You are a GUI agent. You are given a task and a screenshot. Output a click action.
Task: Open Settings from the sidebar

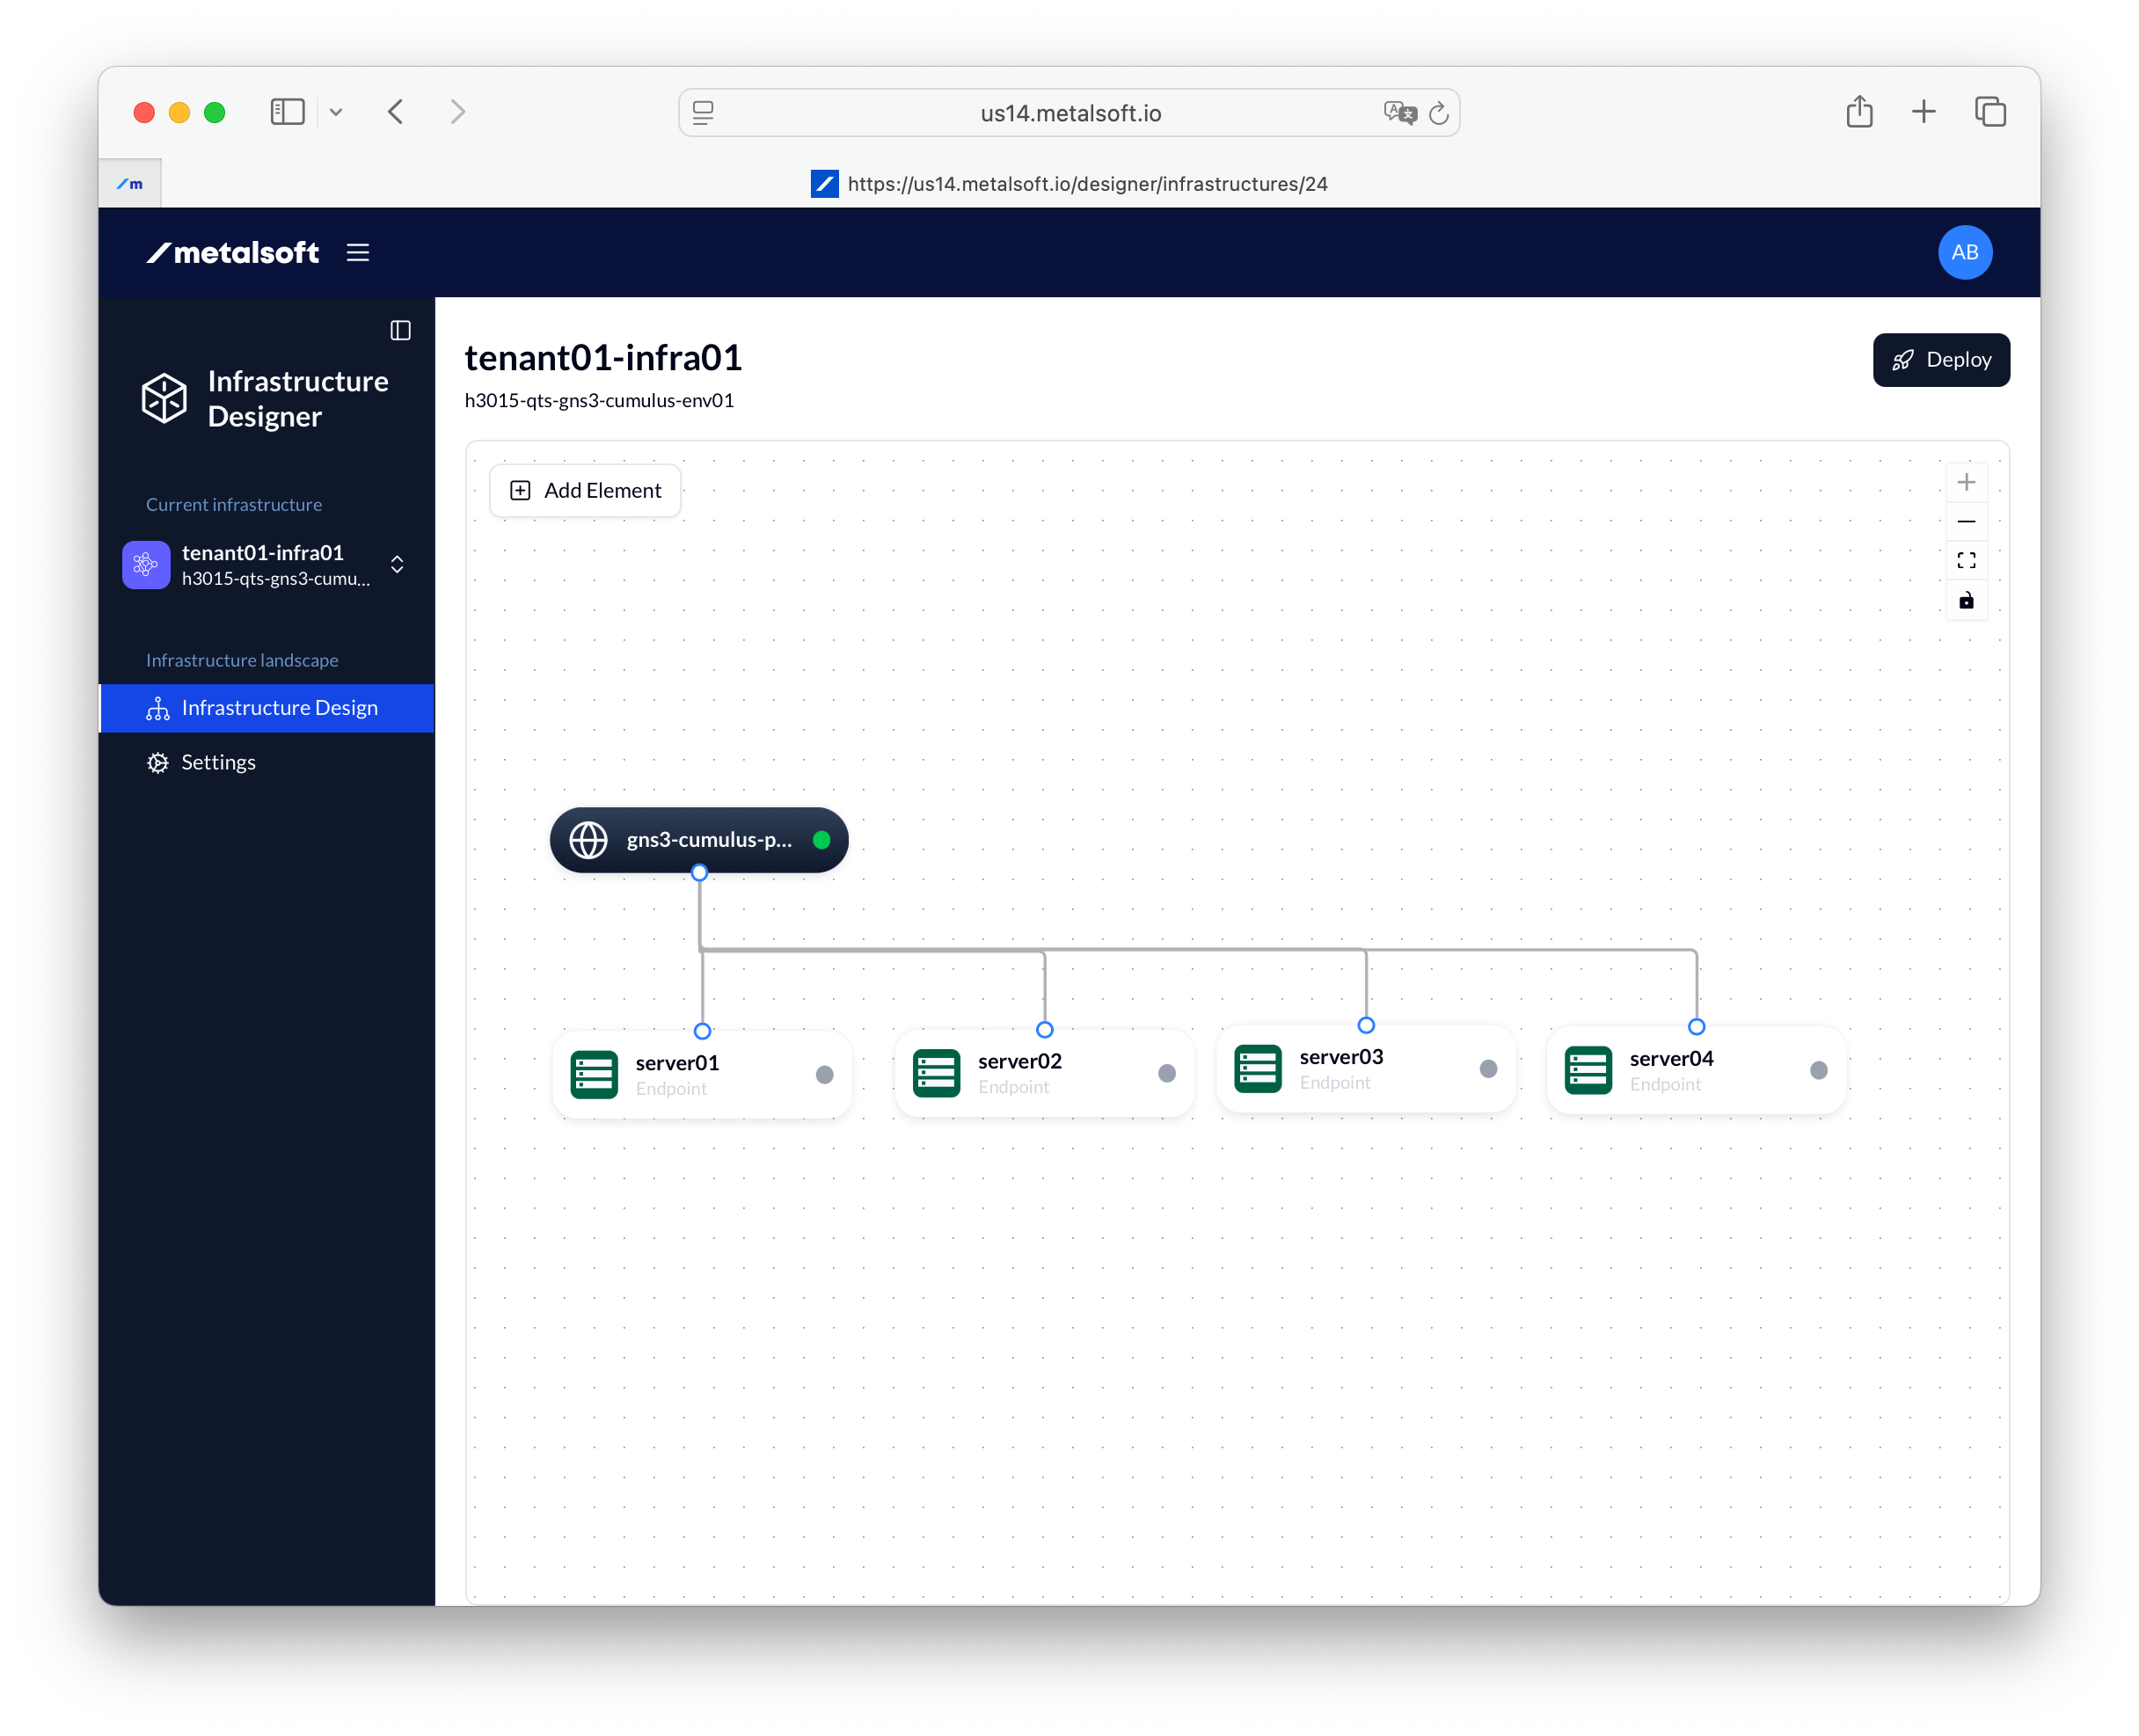tap(218, 762)
